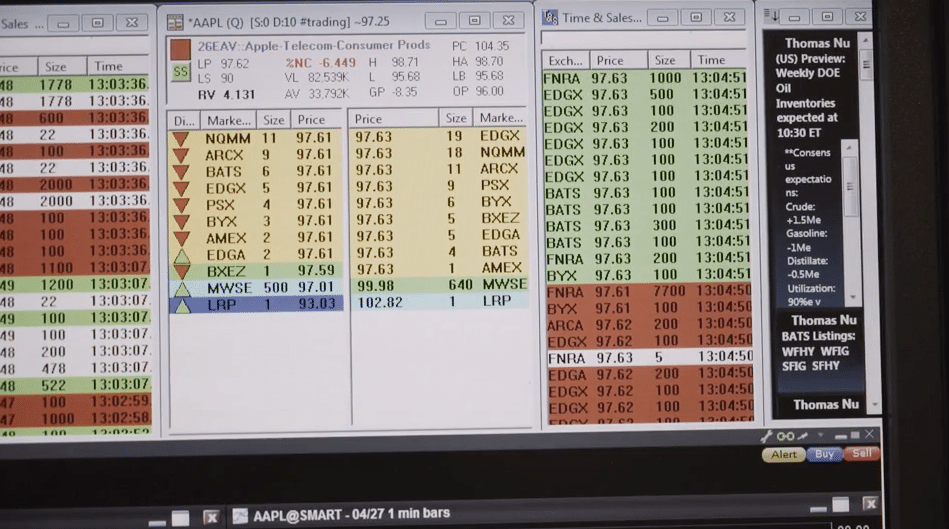Sort asks by the ask-side Price column header

coord(393,119)
